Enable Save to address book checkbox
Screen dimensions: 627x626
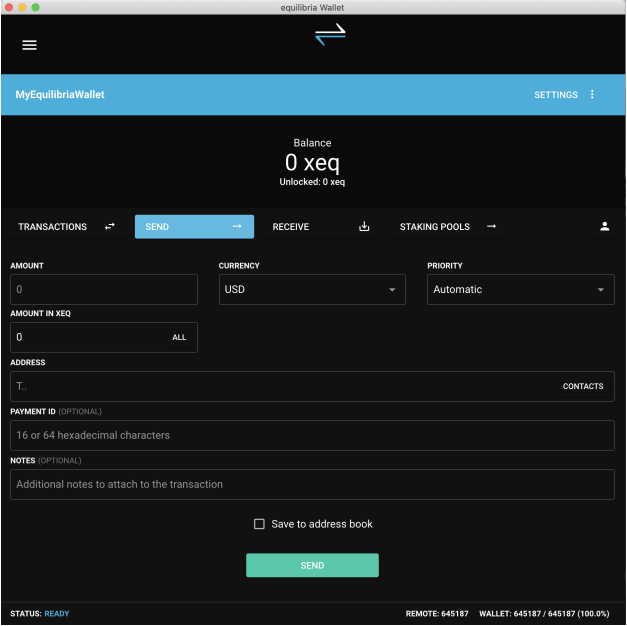(x=259, y=524)
